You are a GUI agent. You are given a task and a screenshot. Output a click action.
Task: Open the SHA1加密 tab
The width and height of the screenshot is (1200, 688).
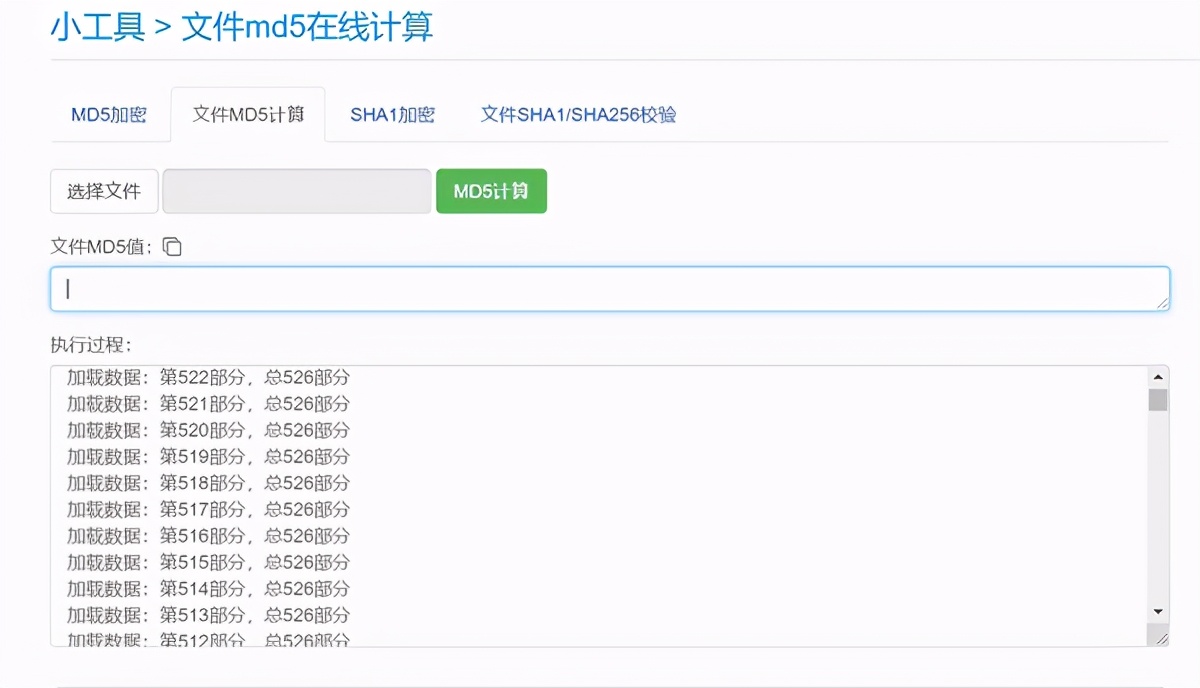coord(392,115)
